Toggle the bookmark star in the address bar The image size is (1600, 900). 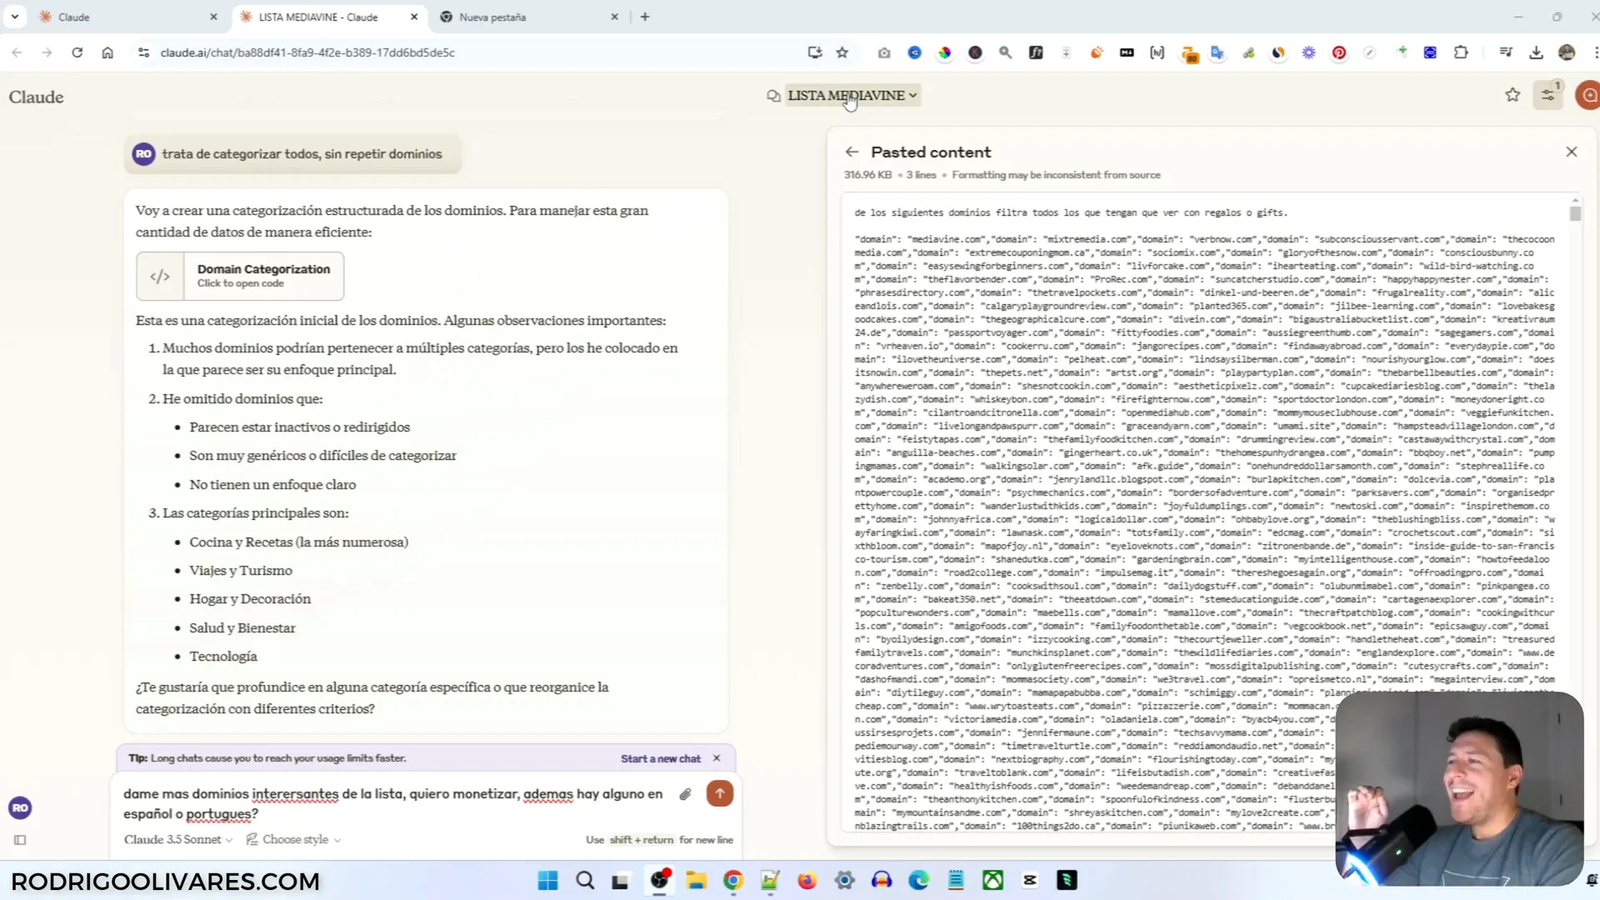click(841, 52)
